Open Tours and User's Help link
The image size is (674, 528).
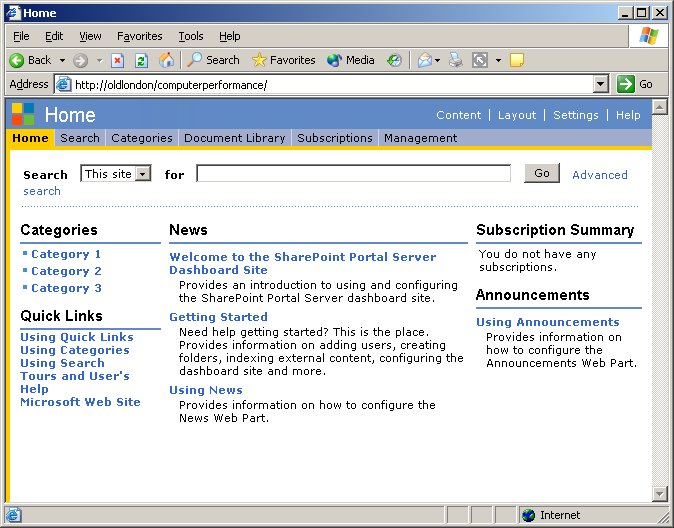(75, 382)
